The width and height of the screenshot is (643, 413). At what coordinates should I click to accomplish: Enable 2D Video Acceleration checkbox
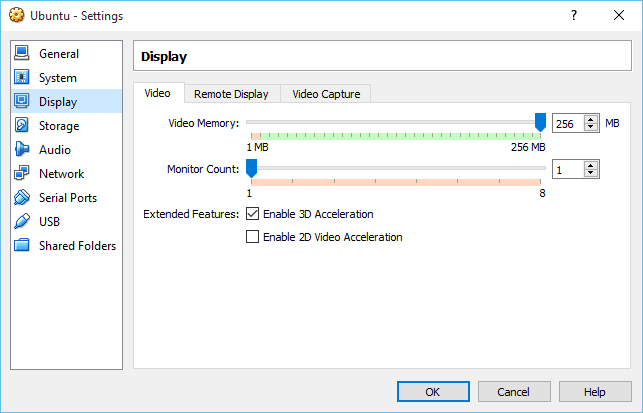point(252,237)
